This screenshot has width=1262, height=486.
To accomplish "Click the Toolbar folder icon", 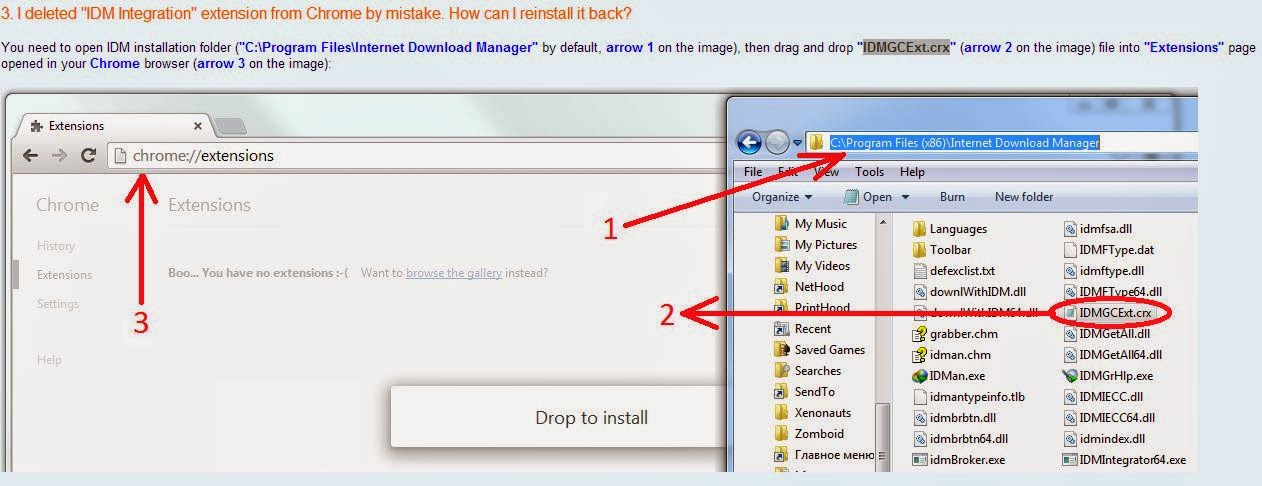I will tap(919, 250).
